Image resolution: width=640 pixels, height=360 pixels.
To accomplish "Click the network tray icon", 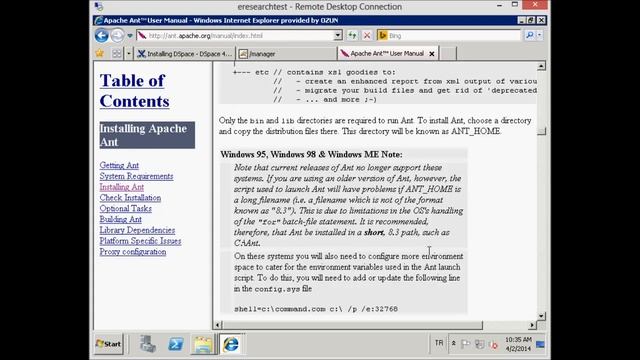I will (x=480, y=344).
